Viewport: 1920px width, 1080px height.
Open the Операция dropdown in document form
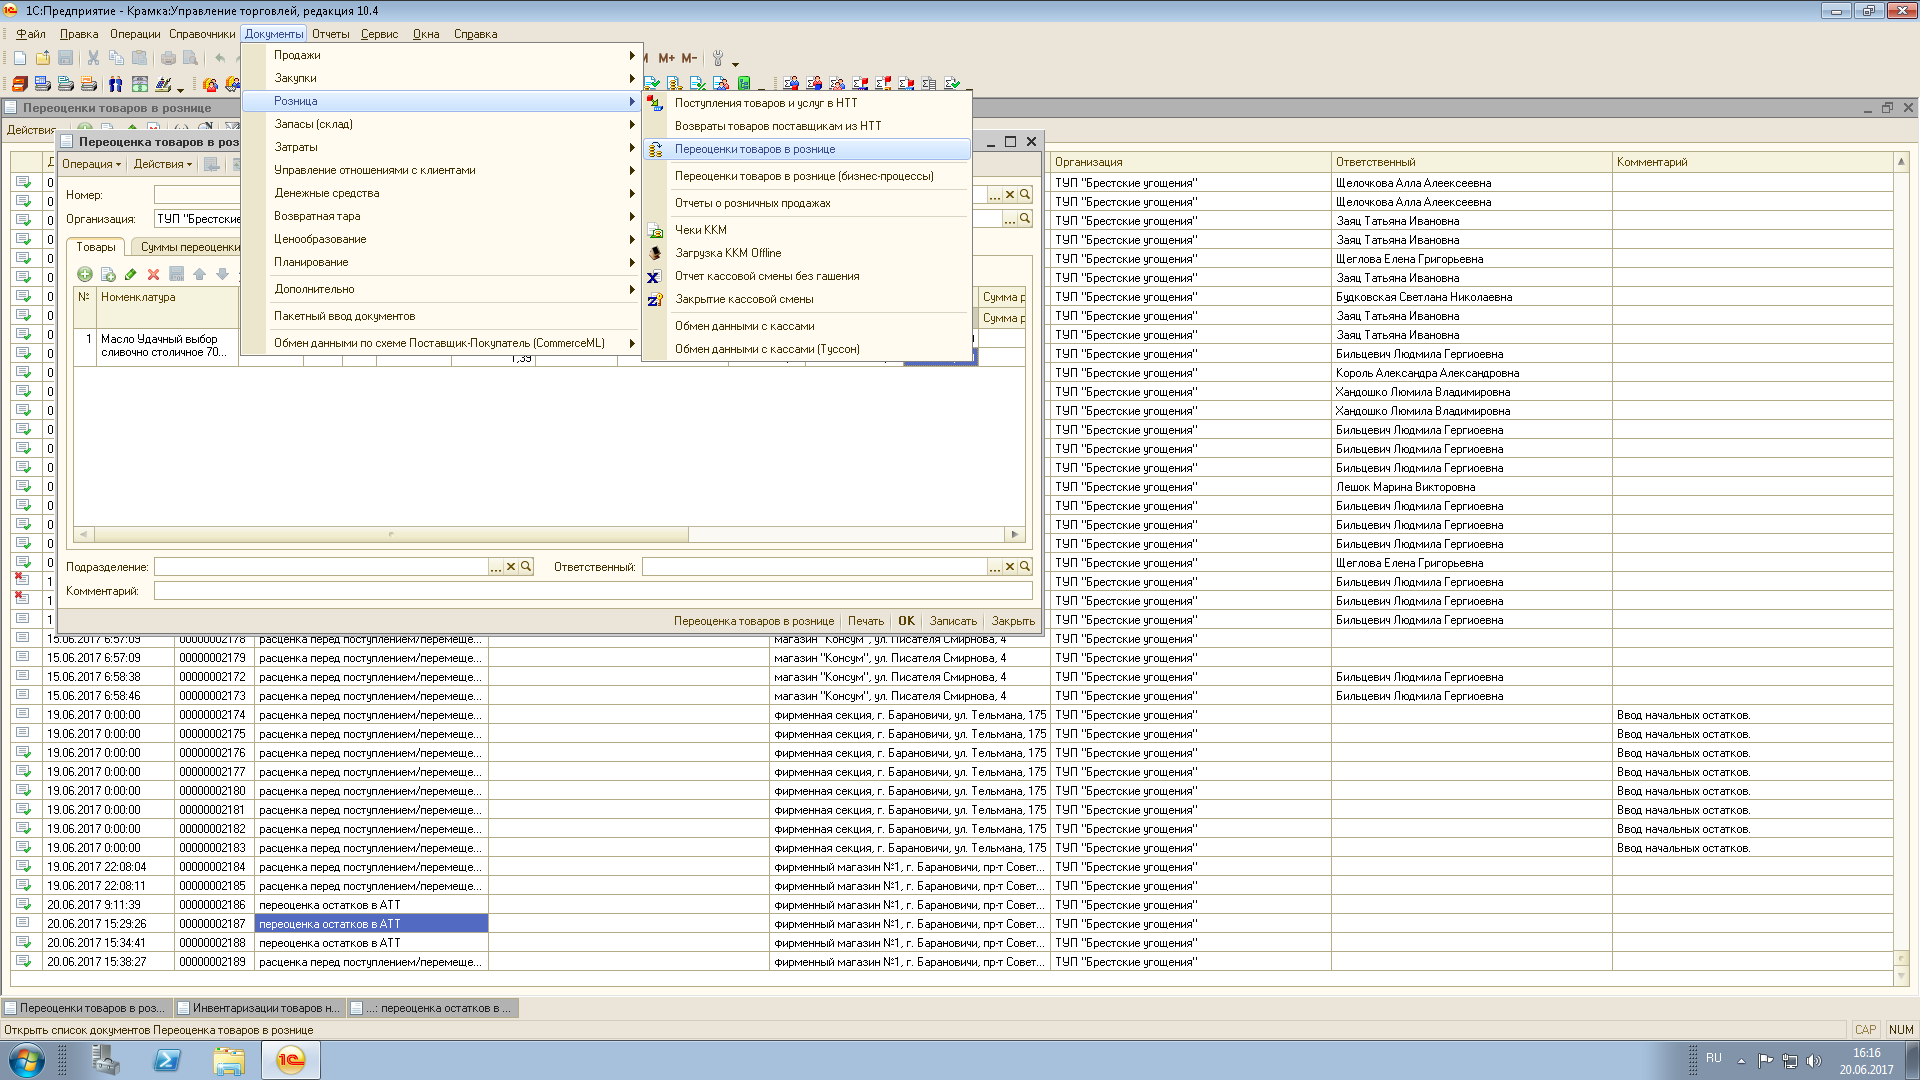[91, 164]
